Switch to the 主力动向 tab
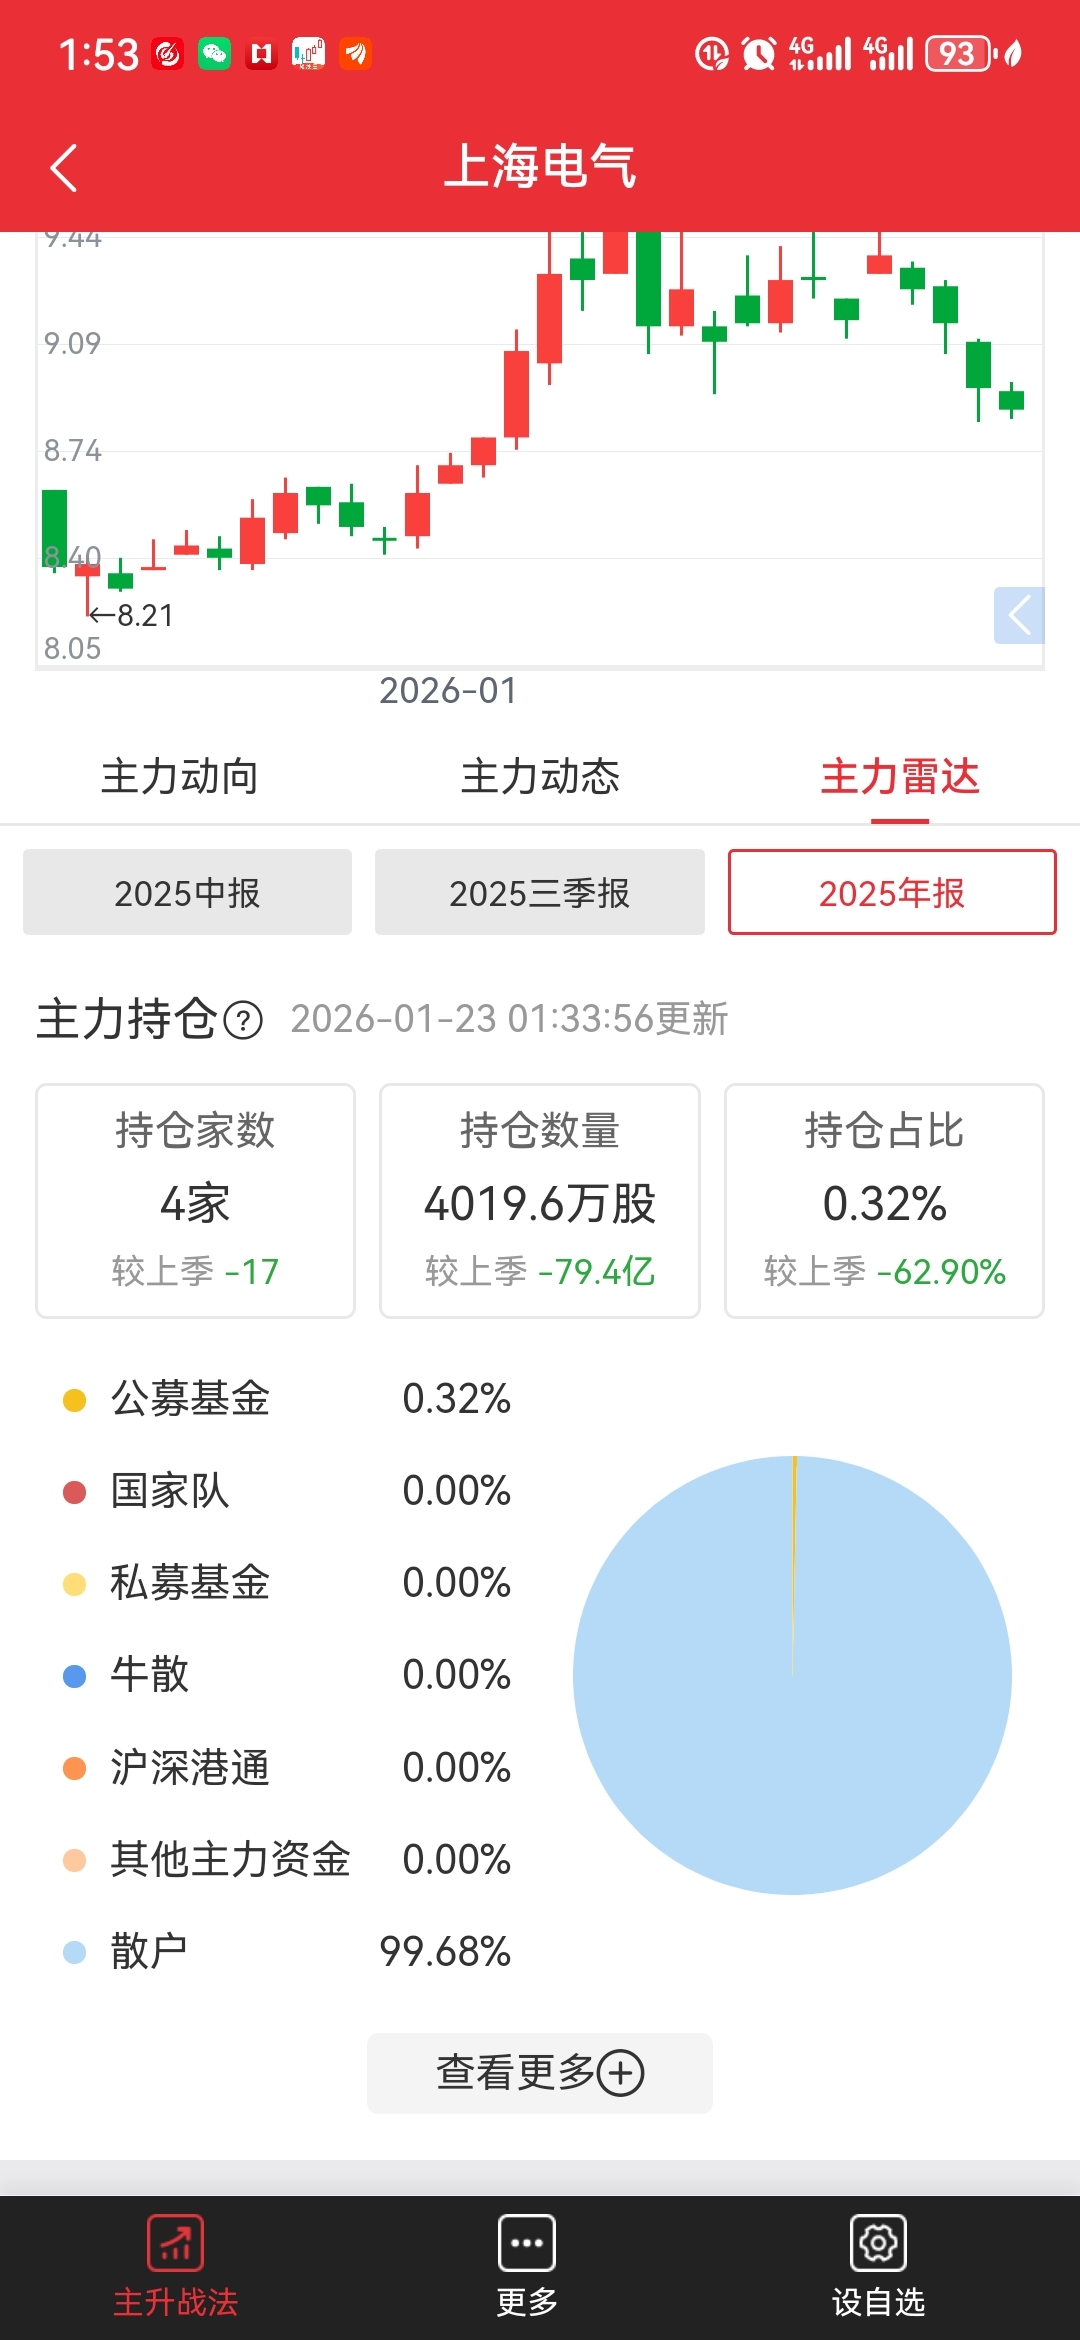1080x2340 pixels. pyautogui.click(x=180, y=777)
